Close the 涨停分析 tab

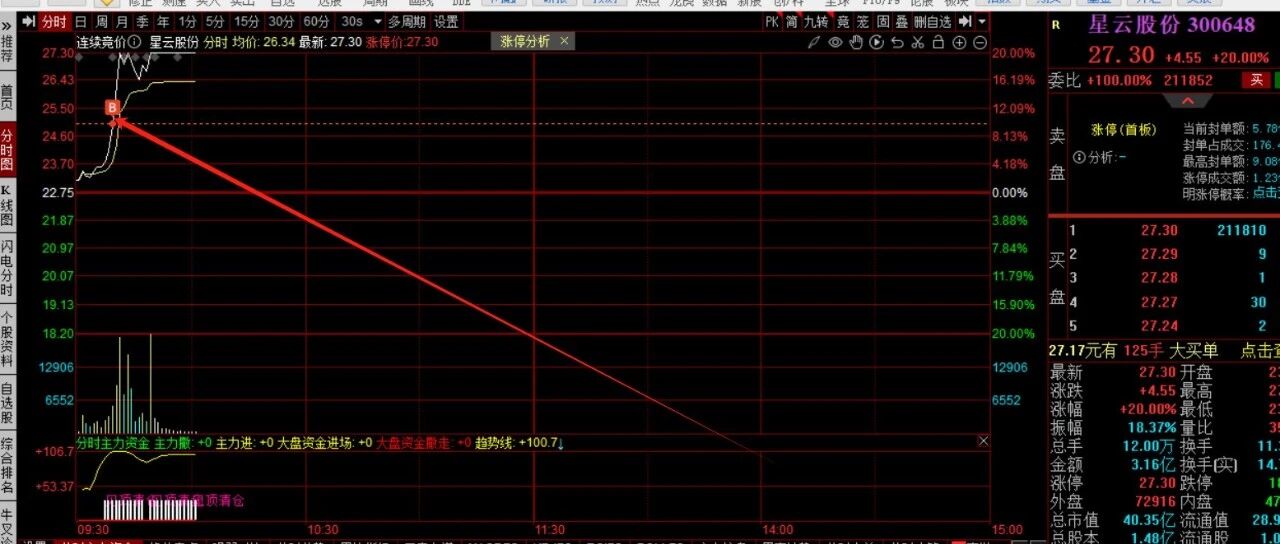click(564, 41)
